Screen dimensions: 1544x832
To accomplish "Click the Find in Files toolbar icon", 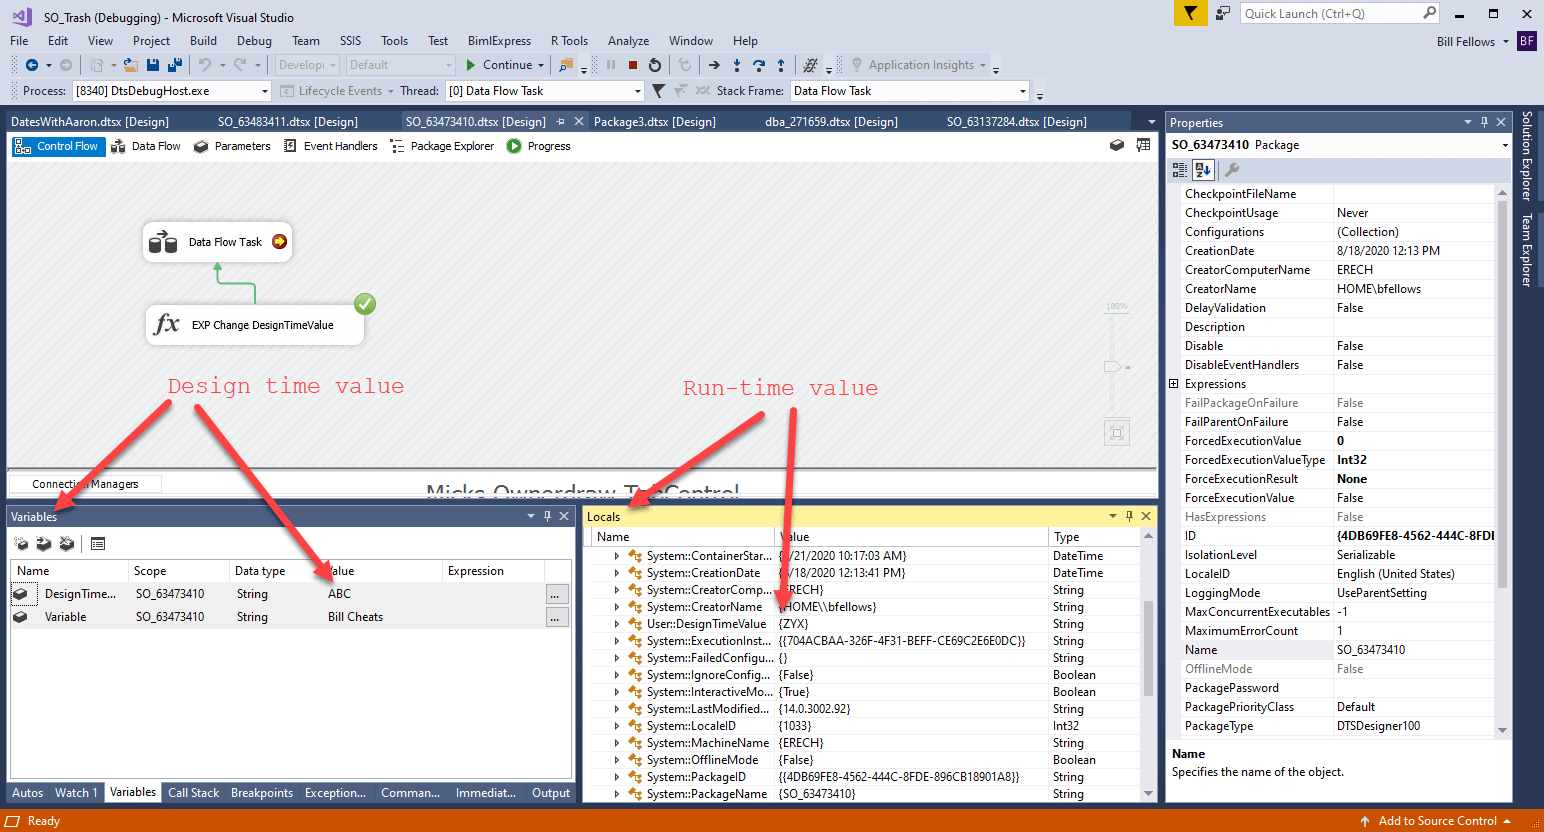I will tap(566, 65).
